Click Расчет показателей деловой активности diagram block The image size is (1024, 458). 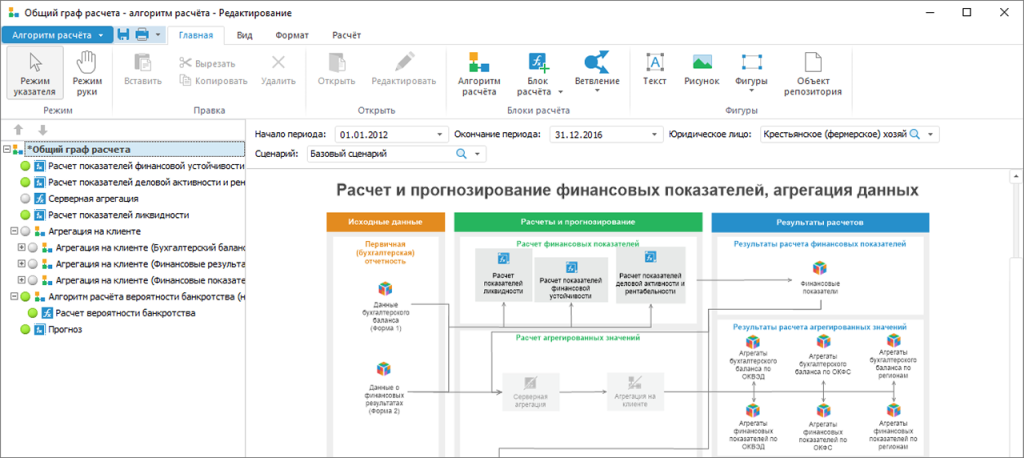[x=650, y=275]
